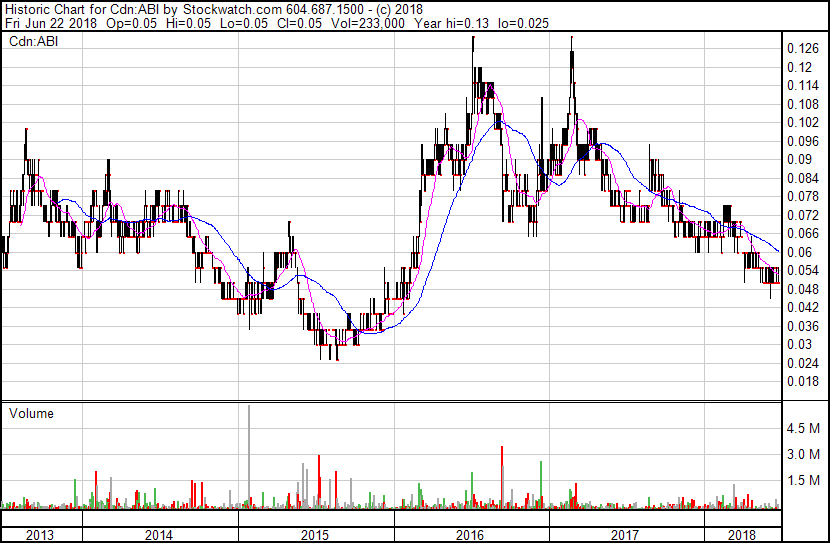Click the 0.042 price axis label

pyautogui.click(x=802, y=307)
